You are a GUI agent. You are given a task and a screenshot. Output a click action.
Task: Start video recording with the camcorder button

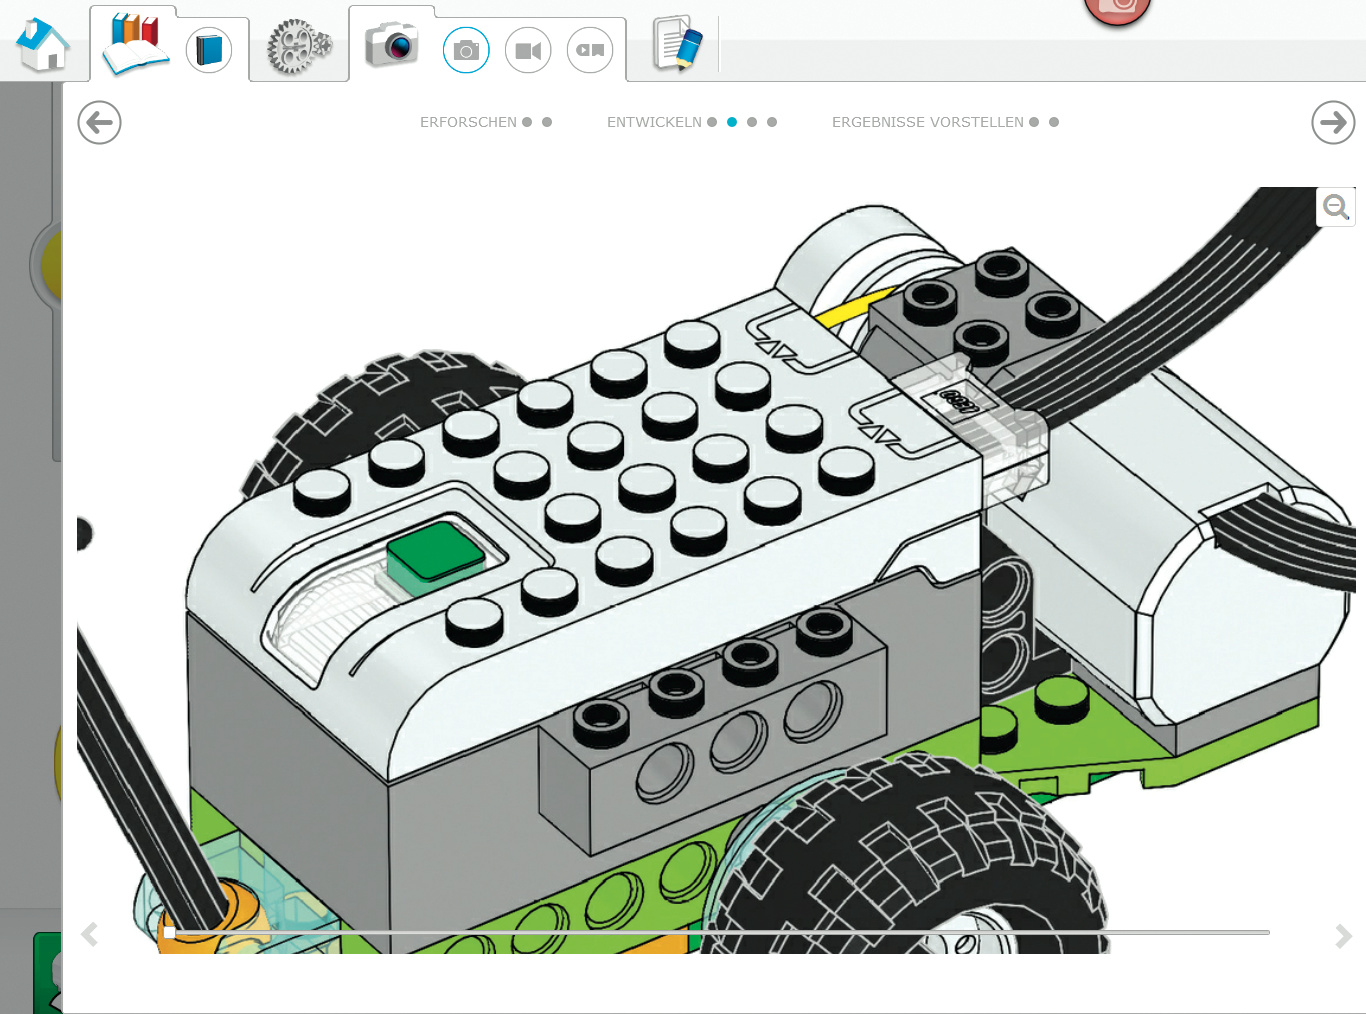coord(528,50)
